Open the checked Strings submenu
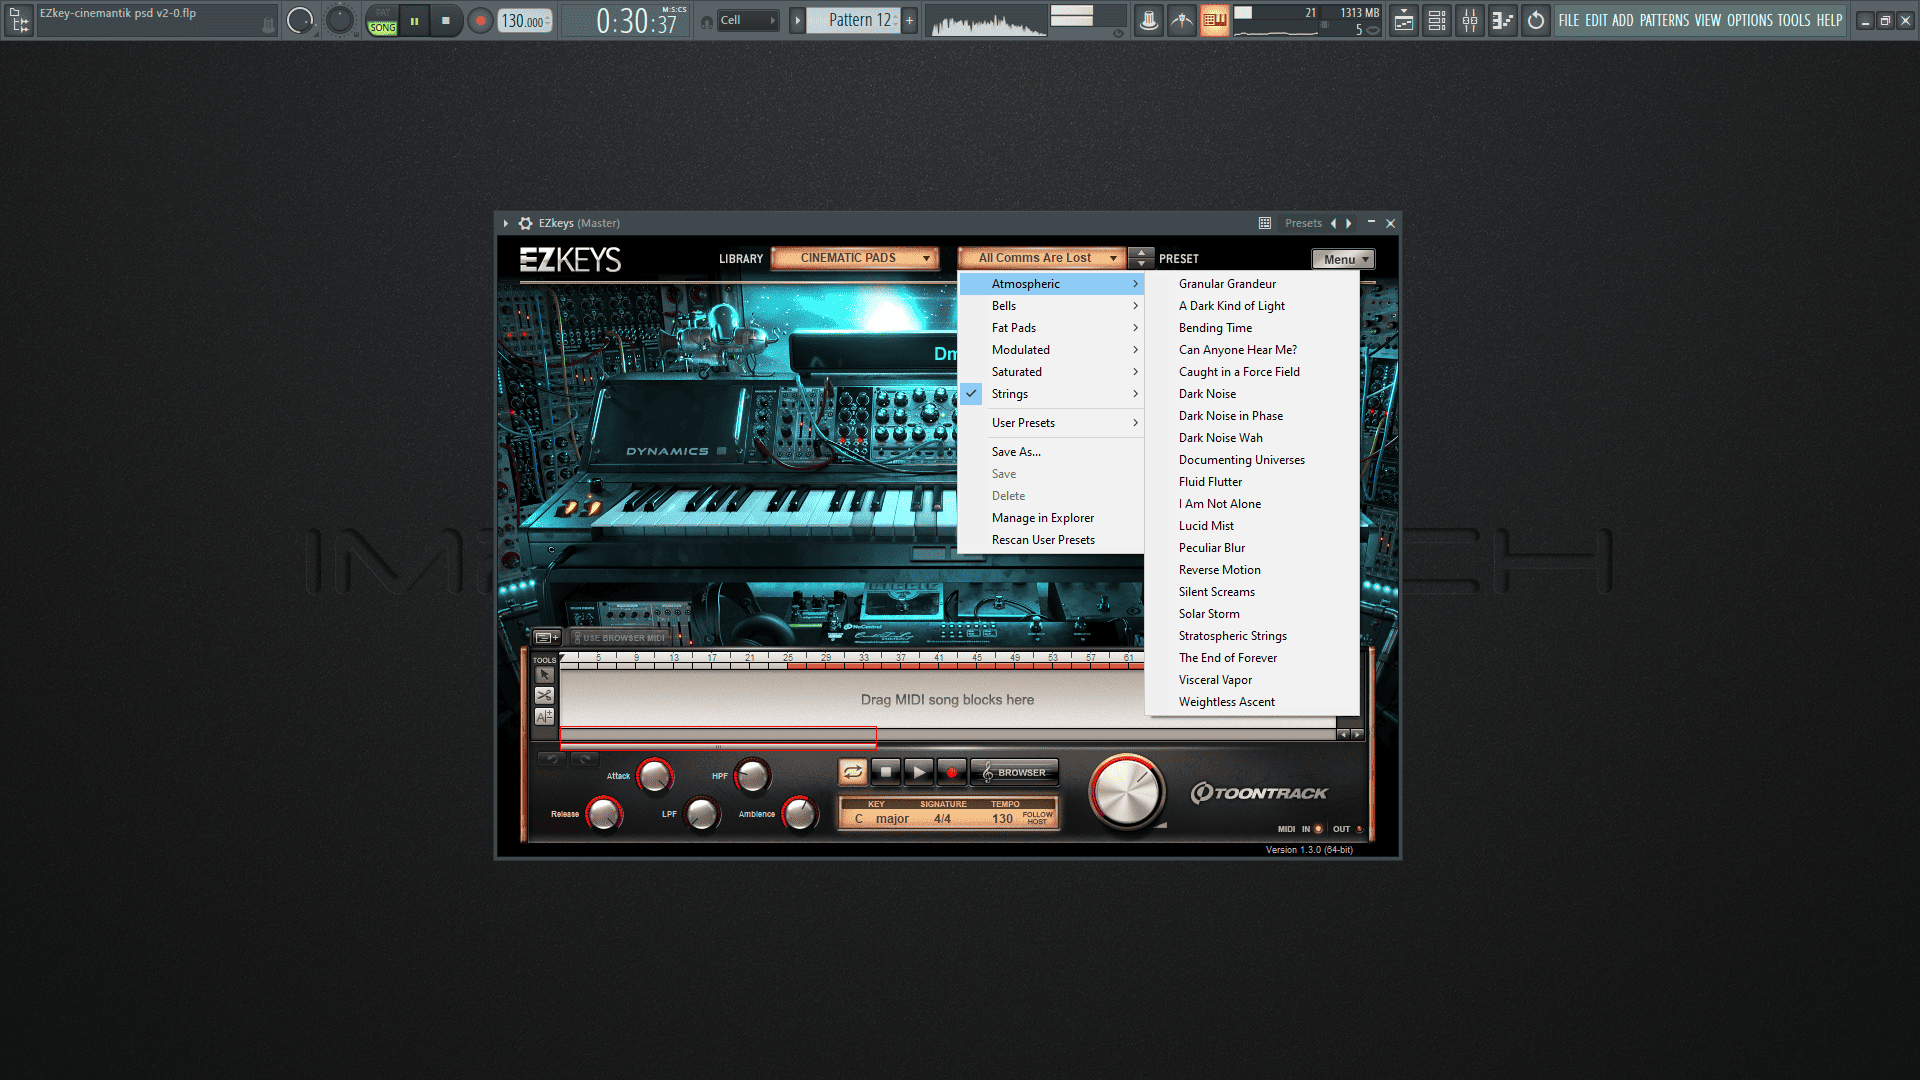Viewport: 1920px width, 1080px height. pos(1051,394)
